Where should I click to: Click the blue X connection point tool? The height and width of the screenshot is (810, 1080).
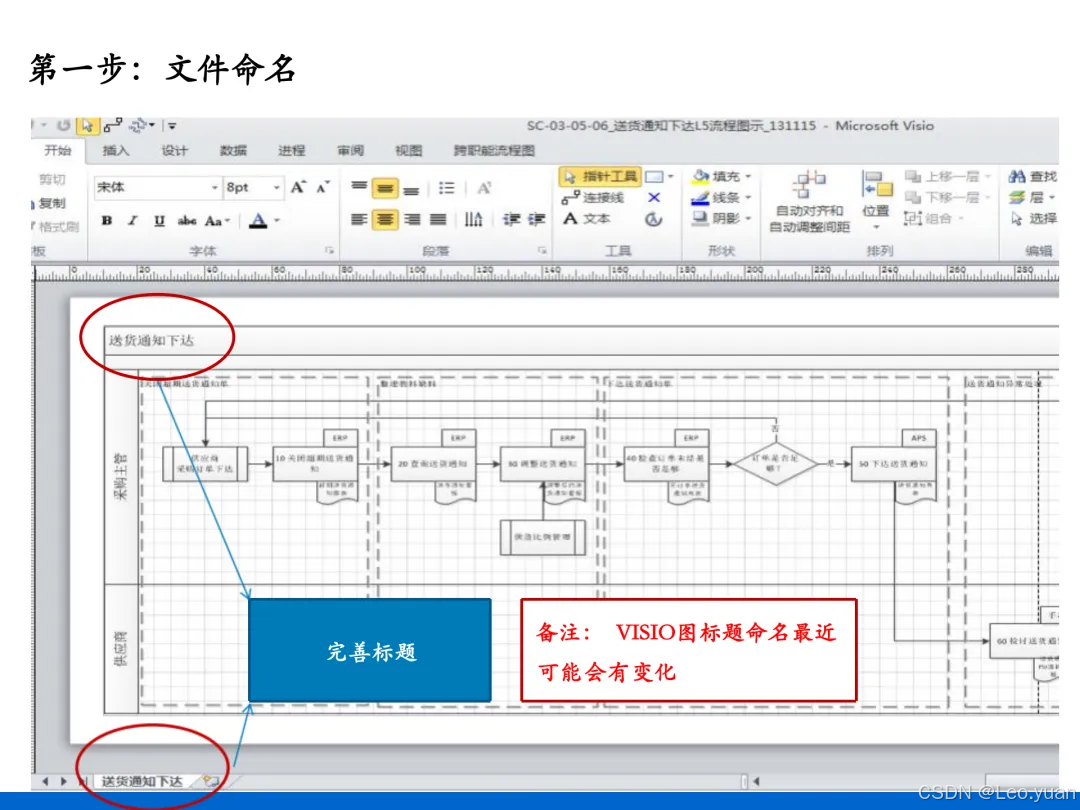point(654,198)
